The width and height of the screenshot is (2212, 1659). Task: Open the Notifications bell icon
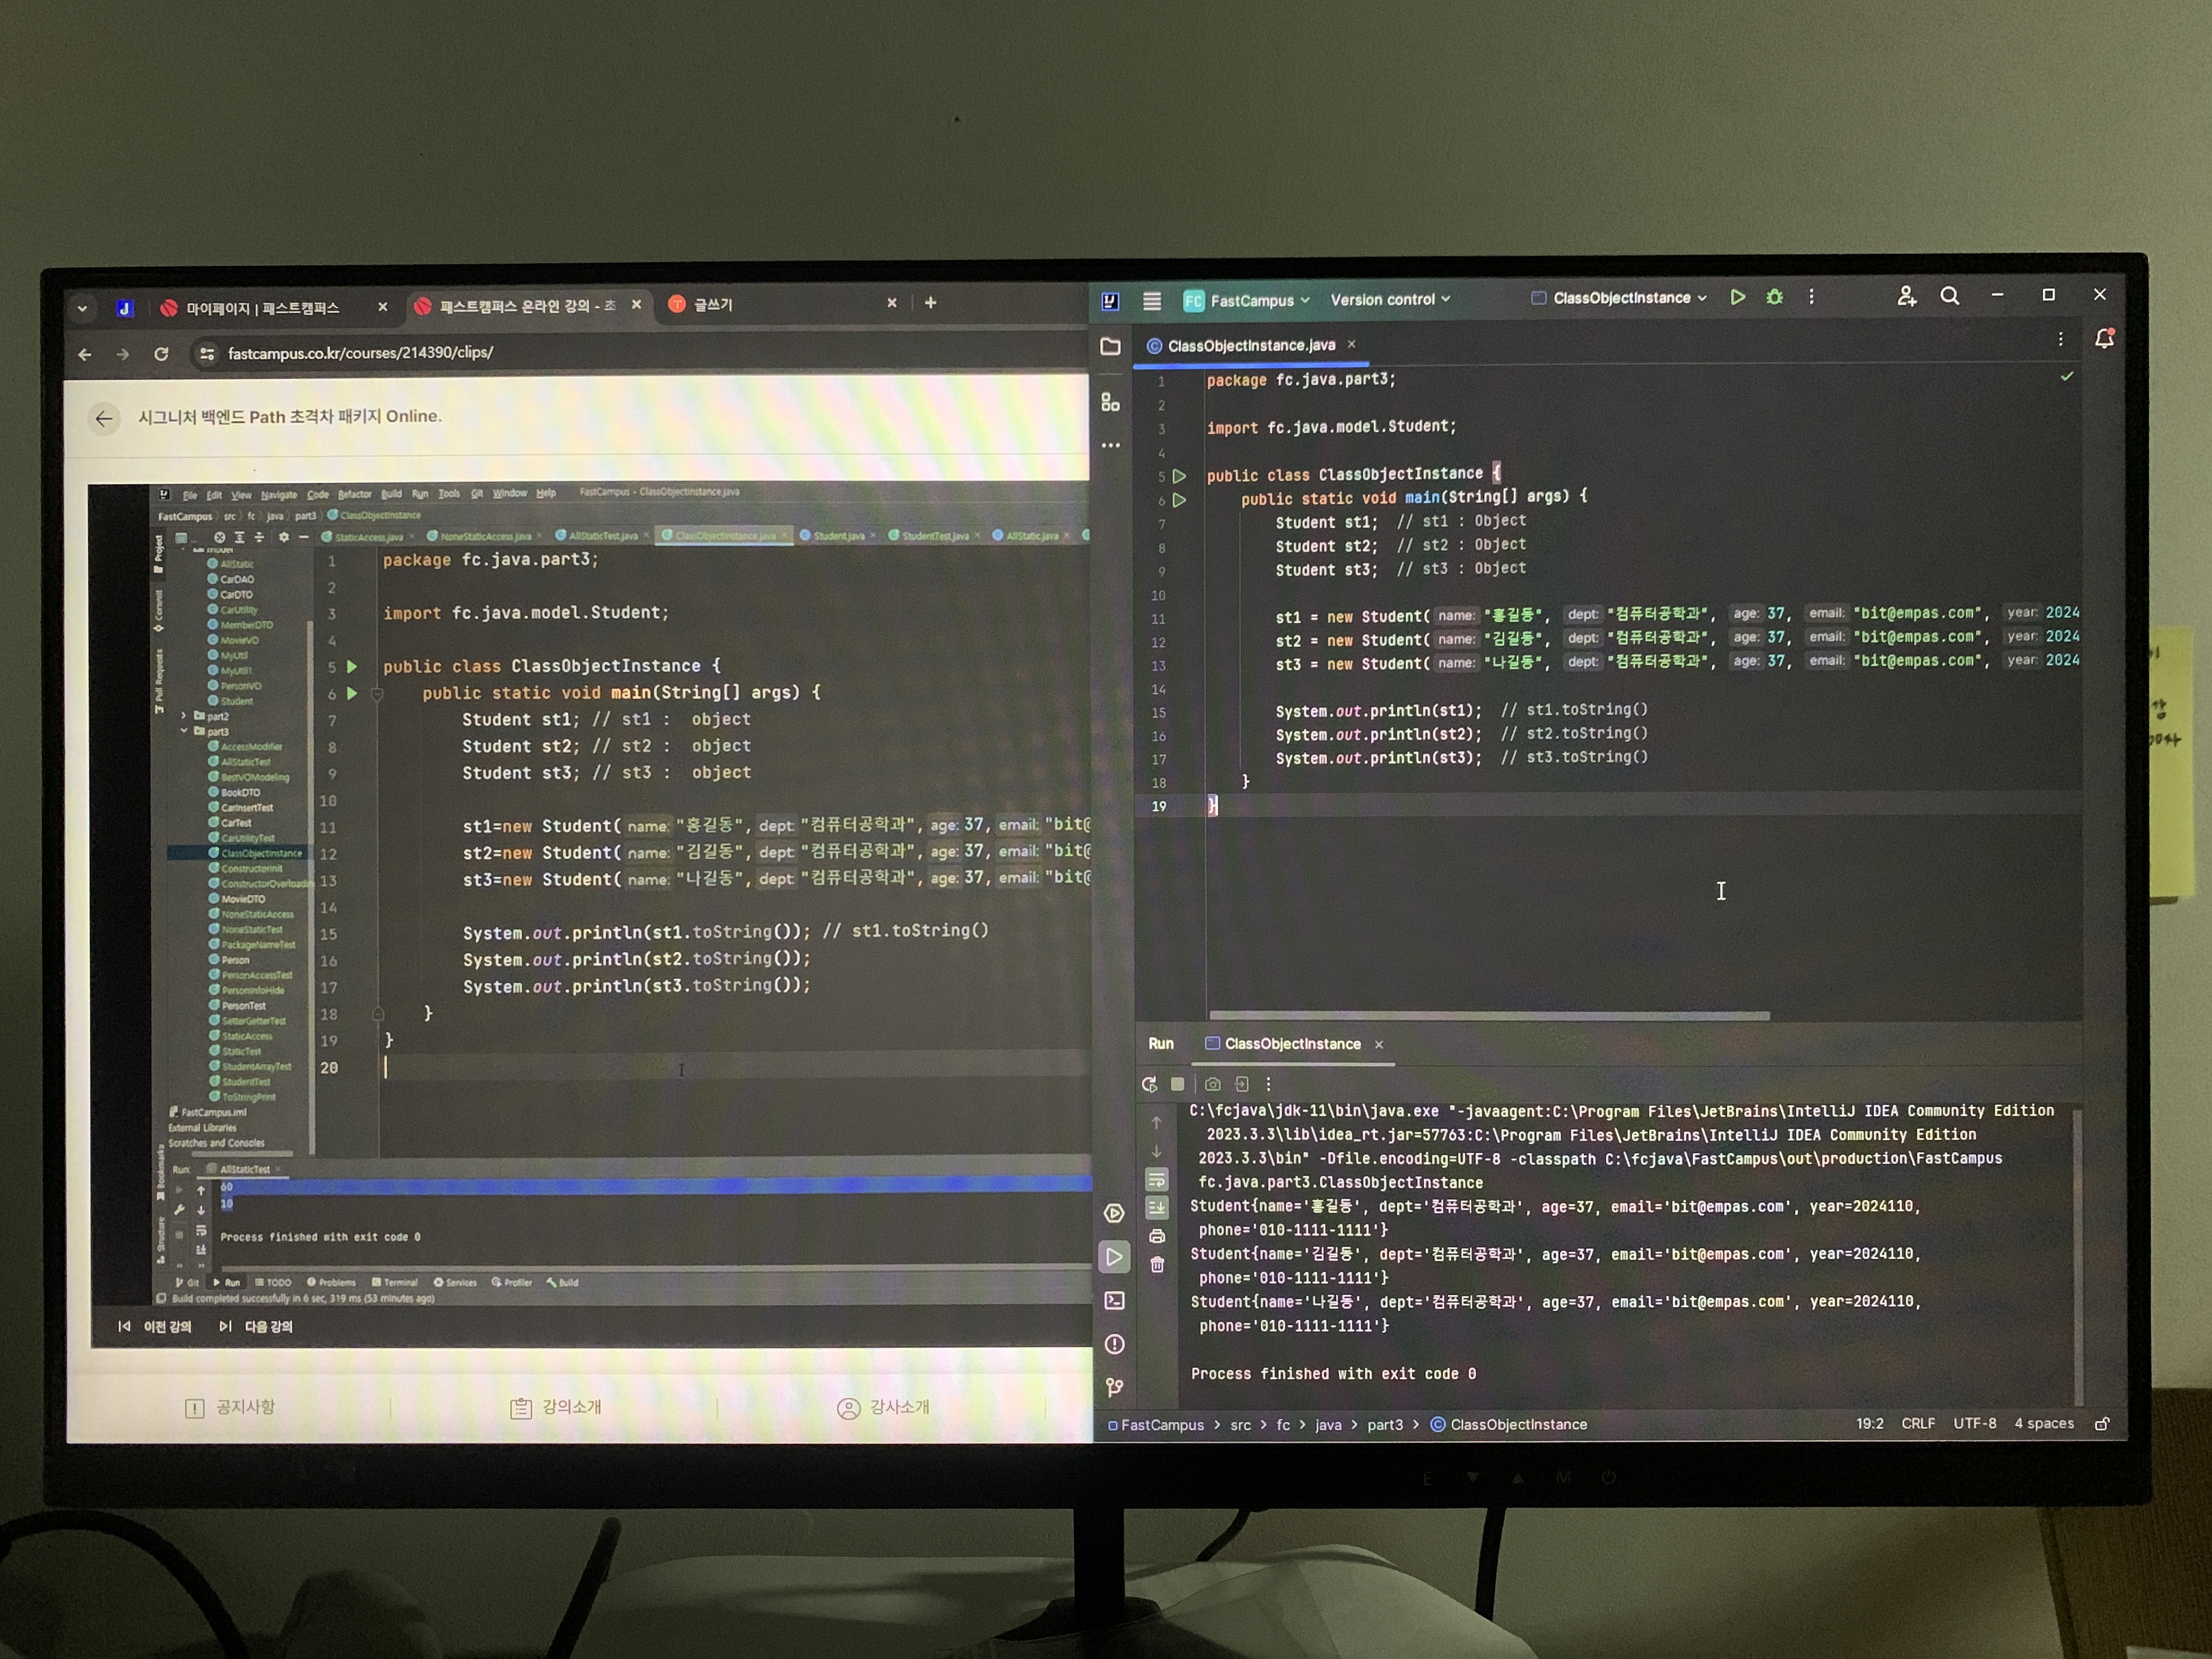pos(2104,340)
